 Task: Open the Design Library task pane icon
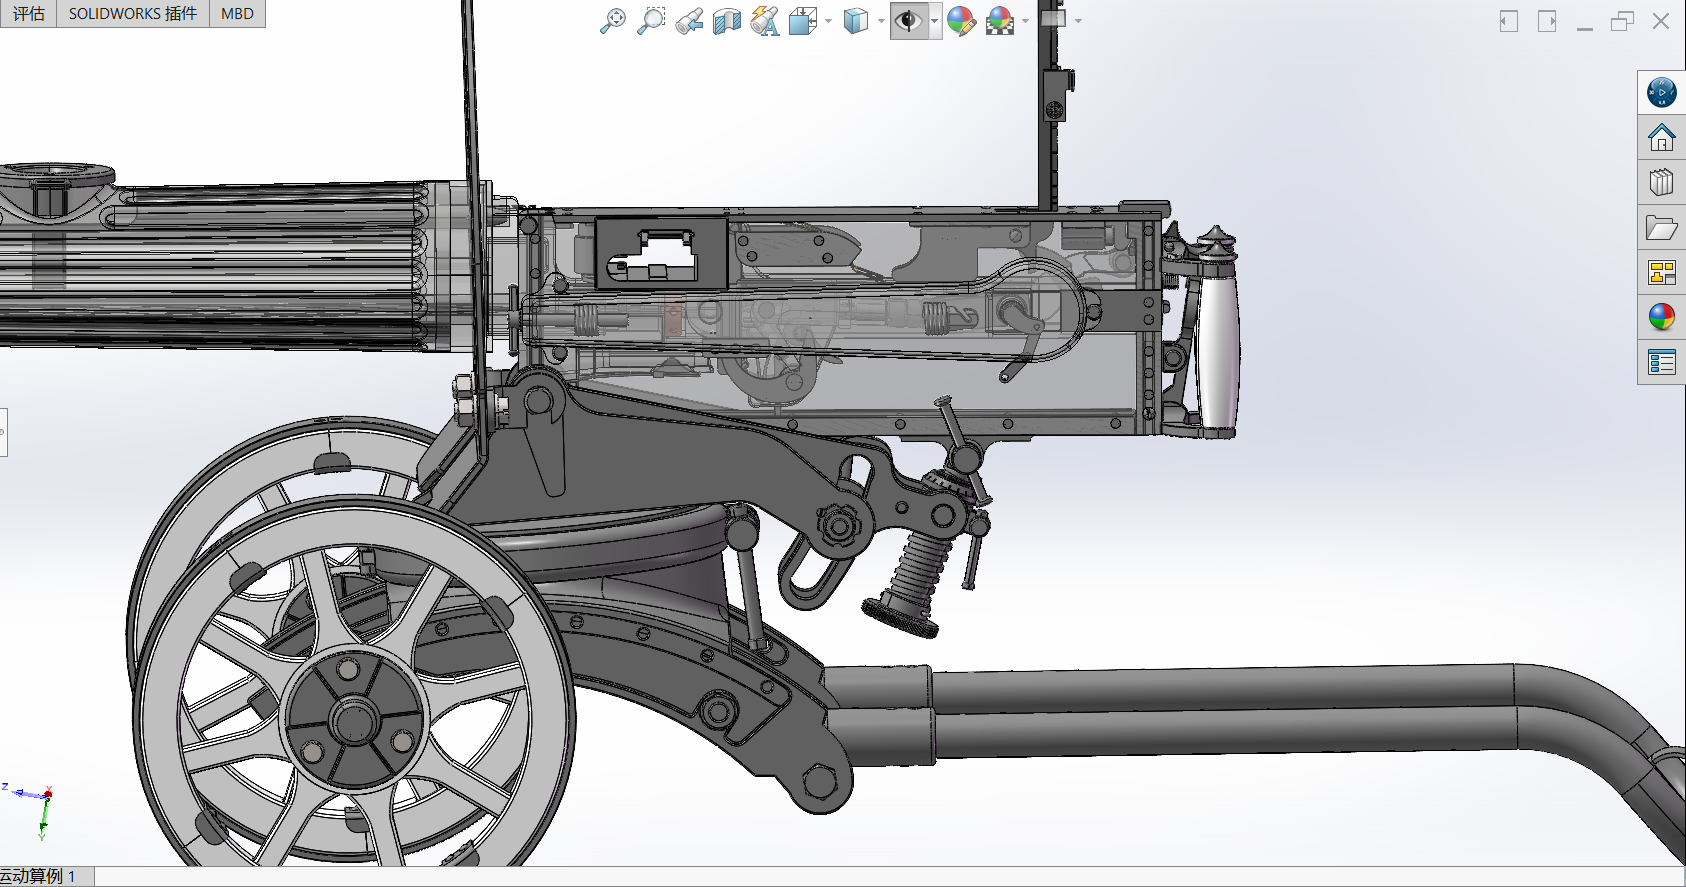coord(1662,183)
